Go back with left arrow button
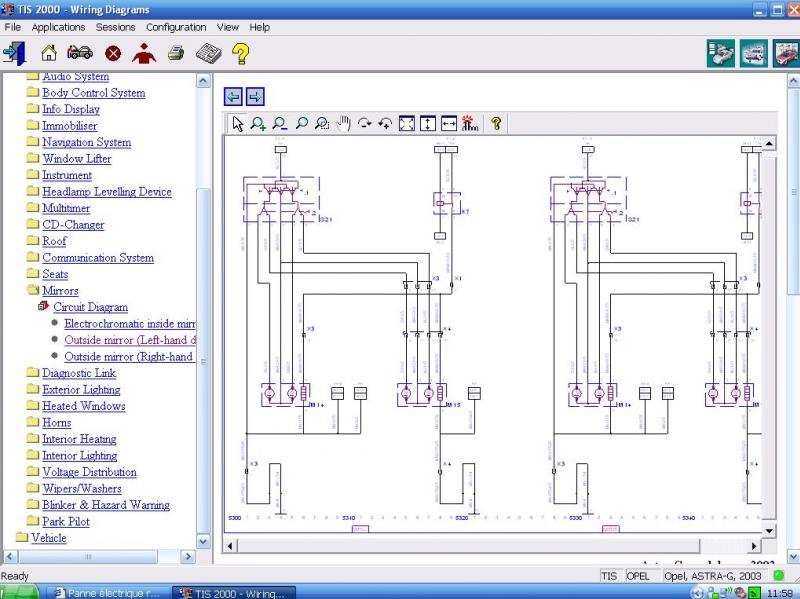The height and width of the screenshot is (599, 800). [233, 96]
